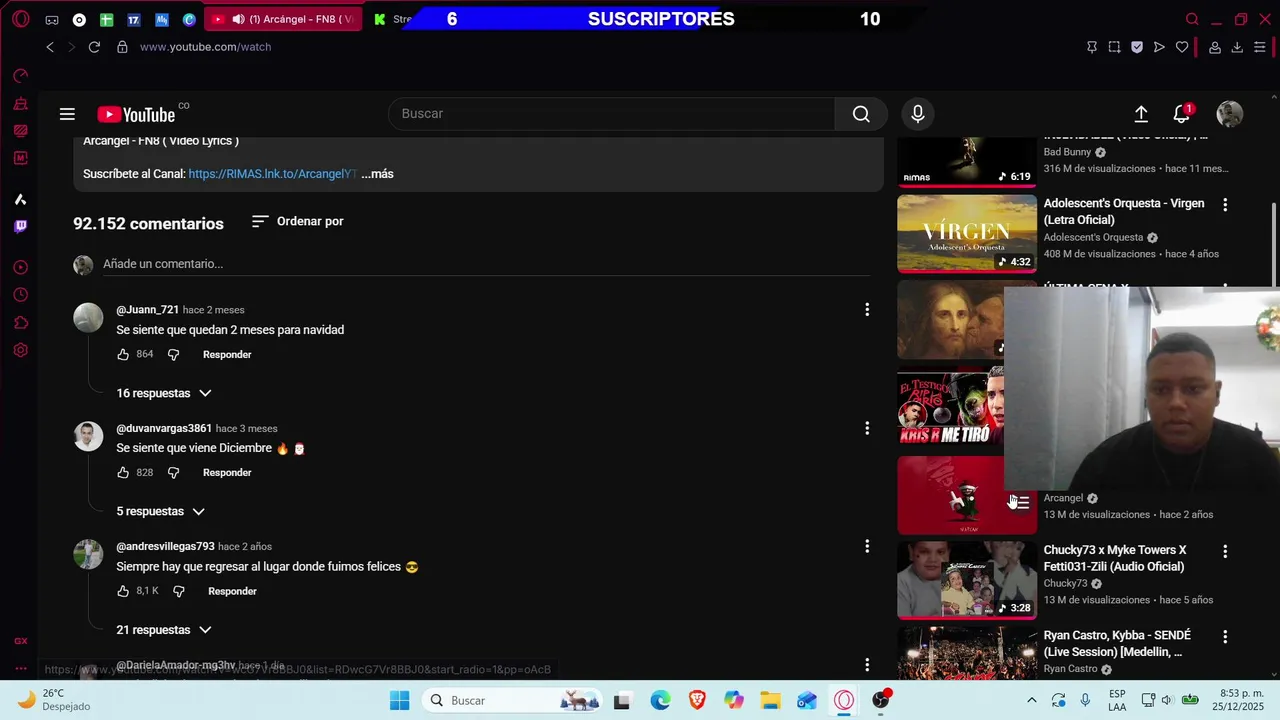Open sidebar Settings gear icon

[x=21, y=350]
